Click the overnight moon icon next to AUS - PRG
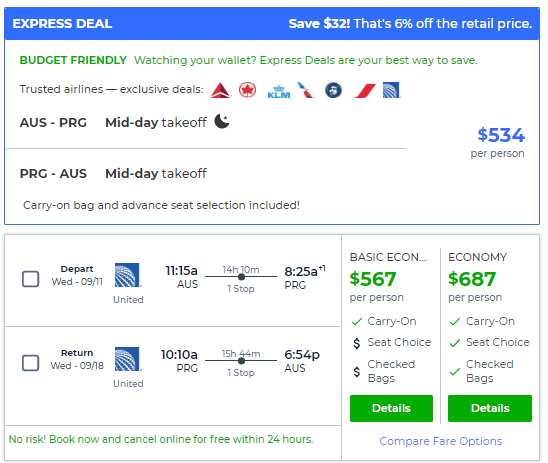 [222, 121]
